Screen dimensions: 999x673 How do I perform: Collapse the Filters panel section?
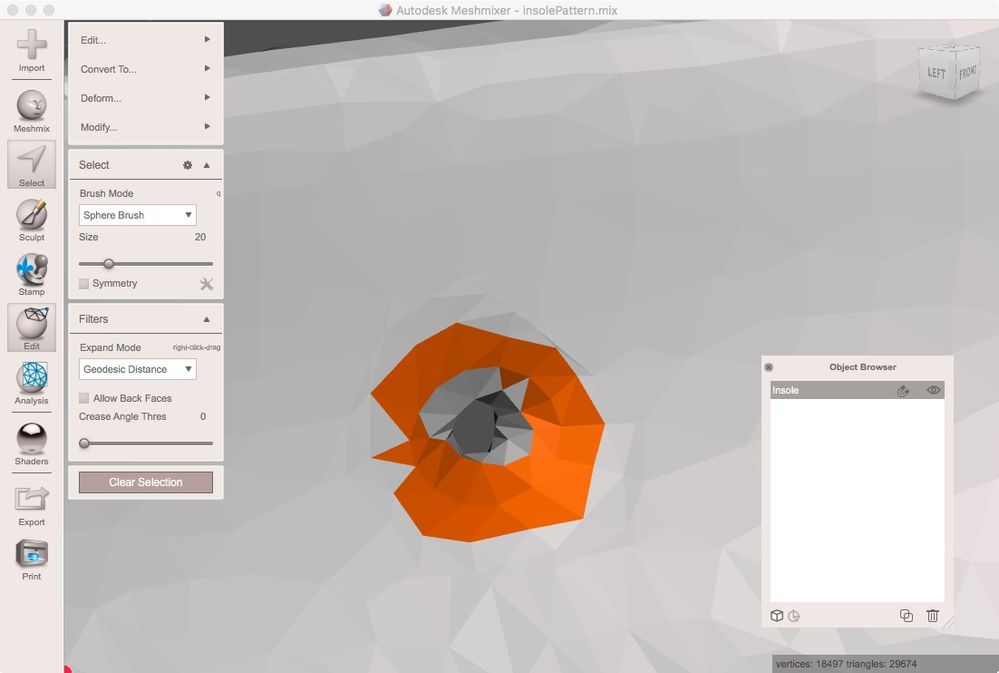[x=206, y=319]
